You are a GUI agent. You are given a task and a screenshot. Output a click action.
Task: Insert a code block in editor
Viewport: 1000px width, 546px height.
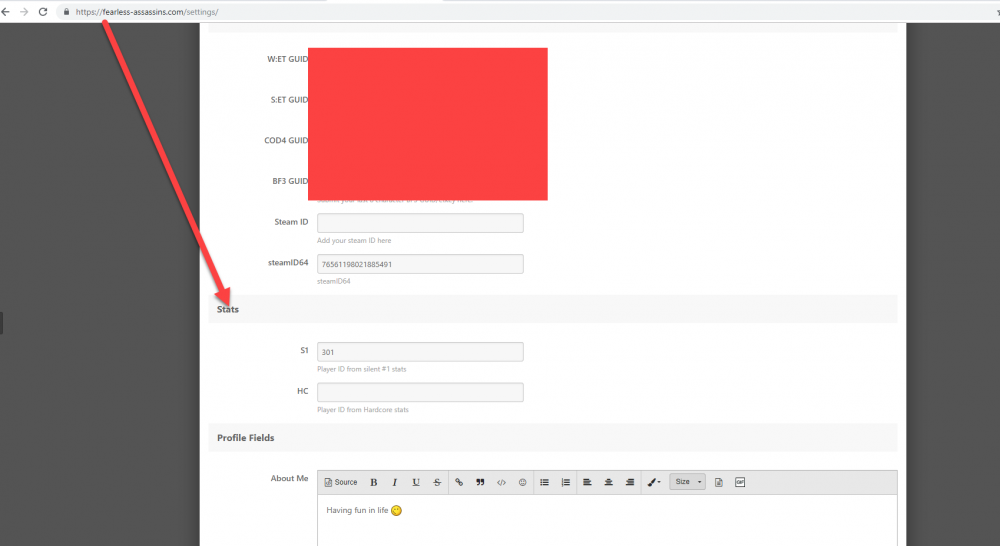tap(501, 482)
